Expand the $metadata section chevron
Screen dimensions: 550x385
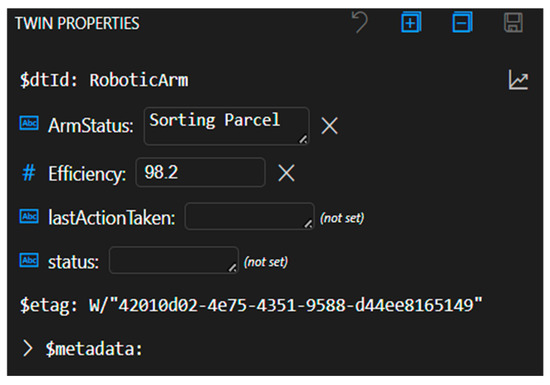click(x=27, y=349)
